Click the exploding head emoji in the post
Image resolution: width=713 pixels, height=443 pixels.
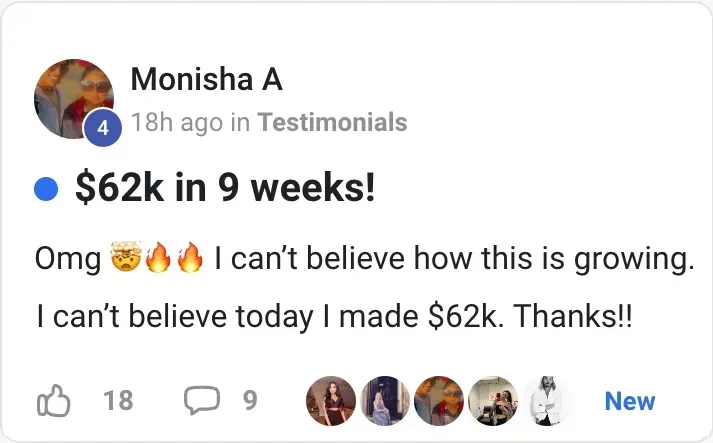pyautogui.click(x=124, y=261)
